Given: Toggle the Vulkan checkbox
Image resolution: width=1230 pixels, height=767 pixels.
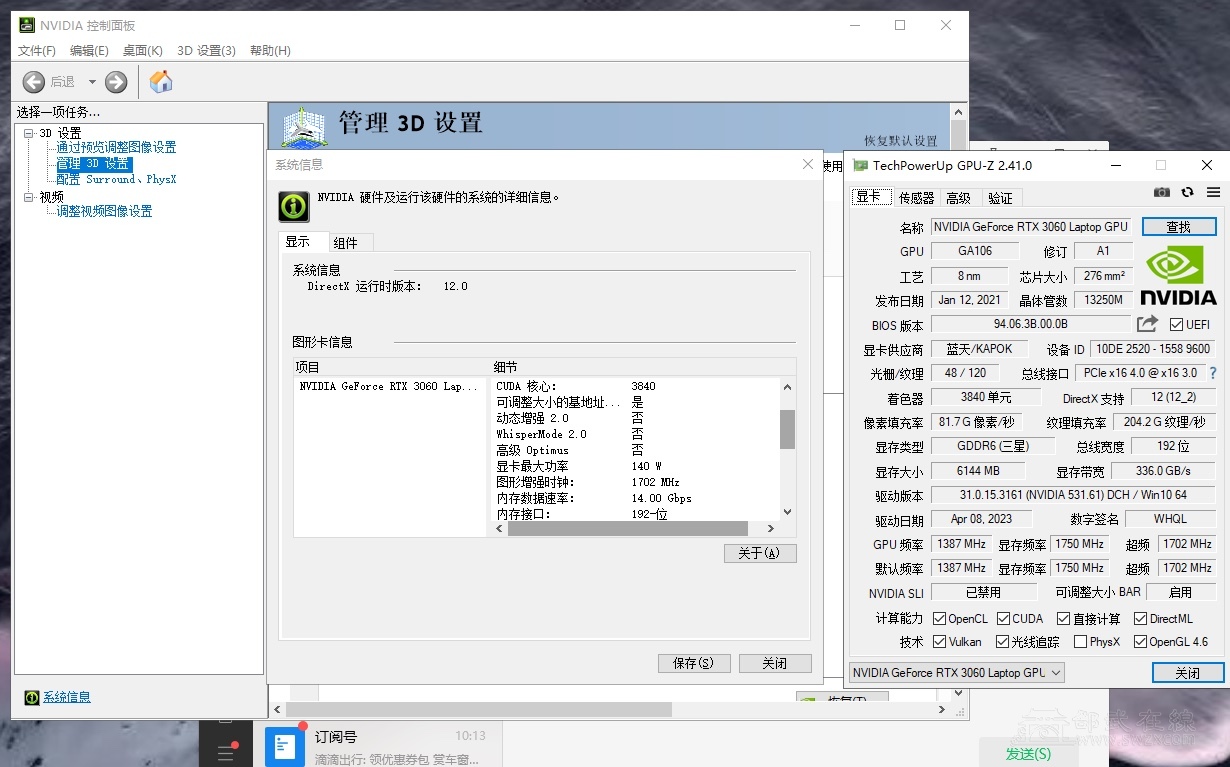Looking at the screenshot, I should pos(939,642).
